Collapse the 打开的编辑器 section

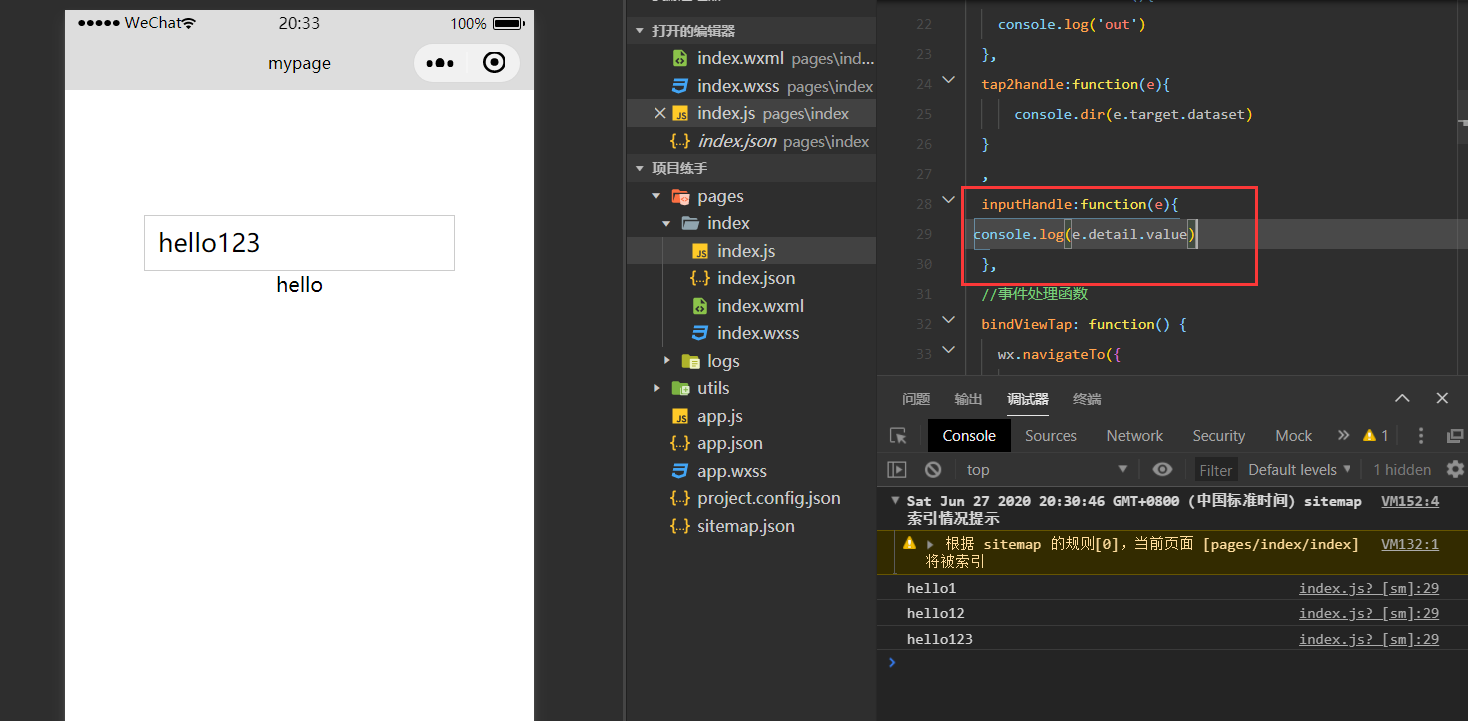click(640, 31)
